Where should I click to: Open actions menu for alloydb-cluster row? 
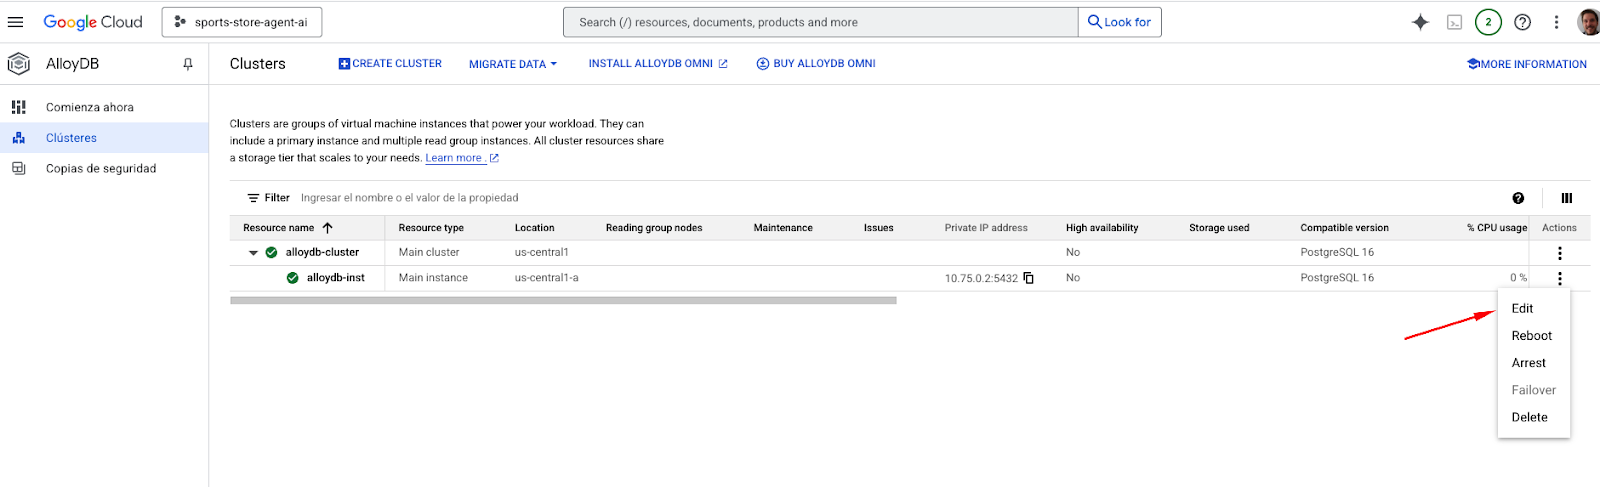pos(1559,253)
